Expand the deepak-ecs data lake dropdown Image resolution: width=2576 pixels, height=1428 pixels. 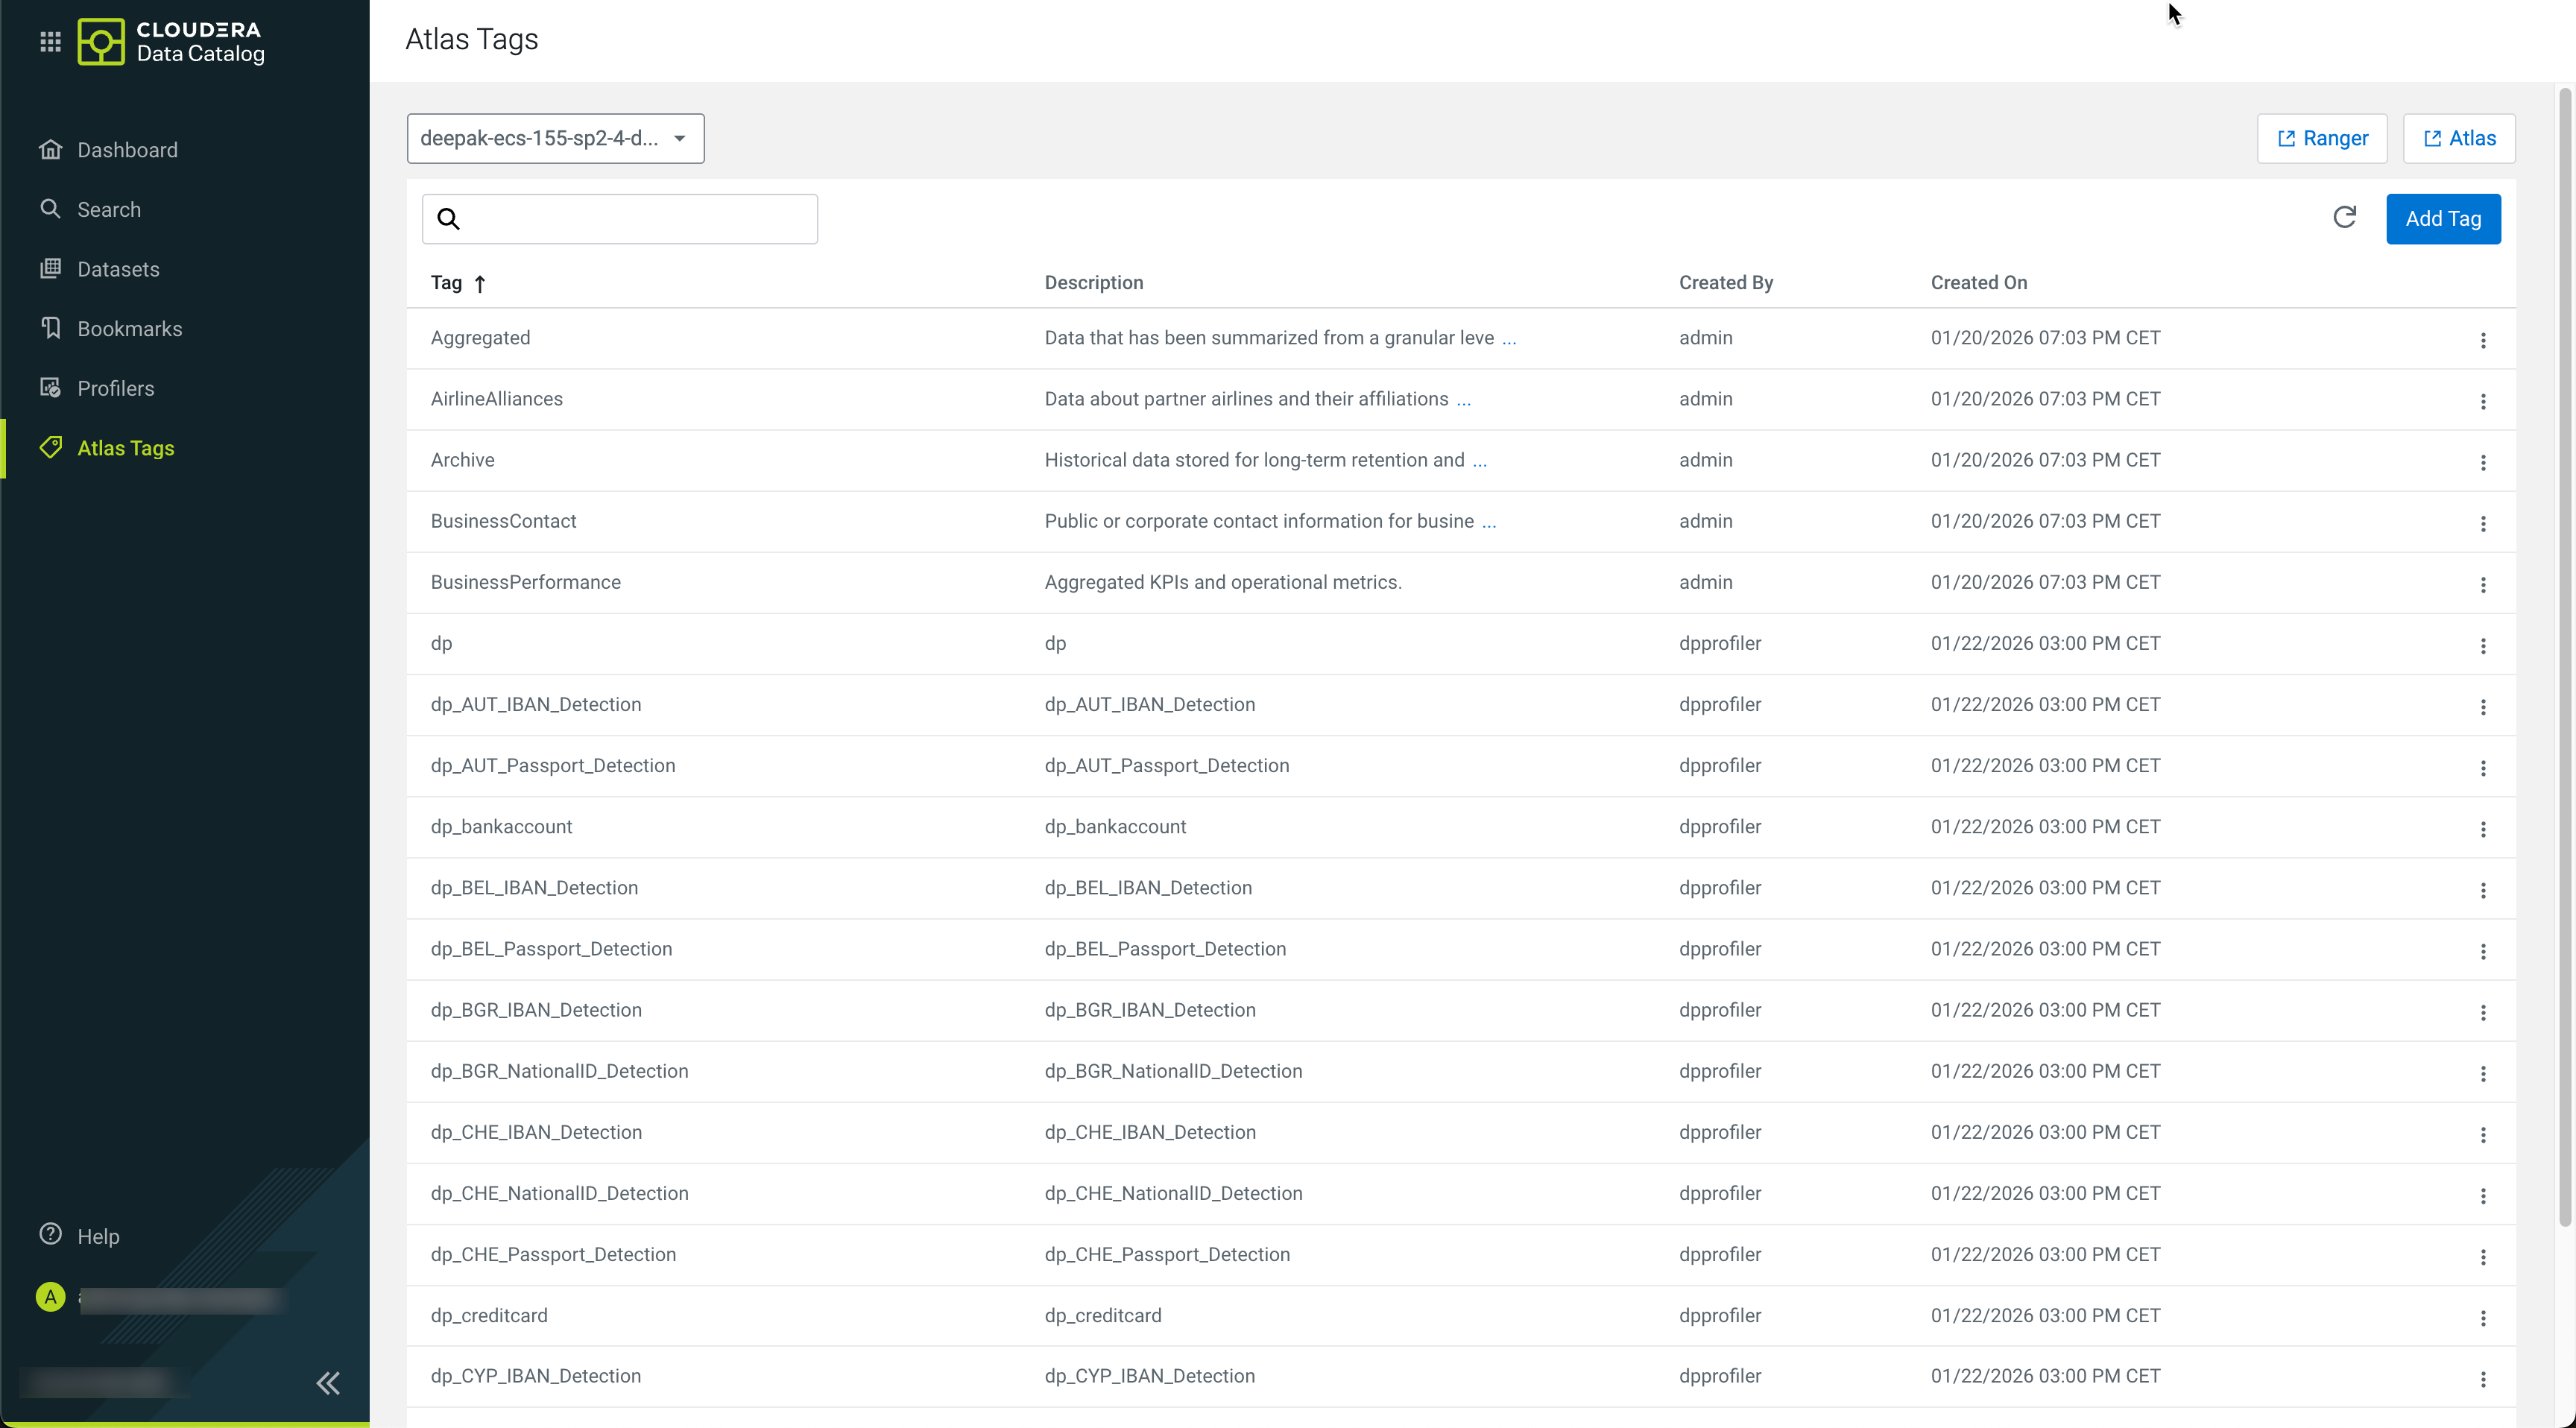tap(555, 138)
